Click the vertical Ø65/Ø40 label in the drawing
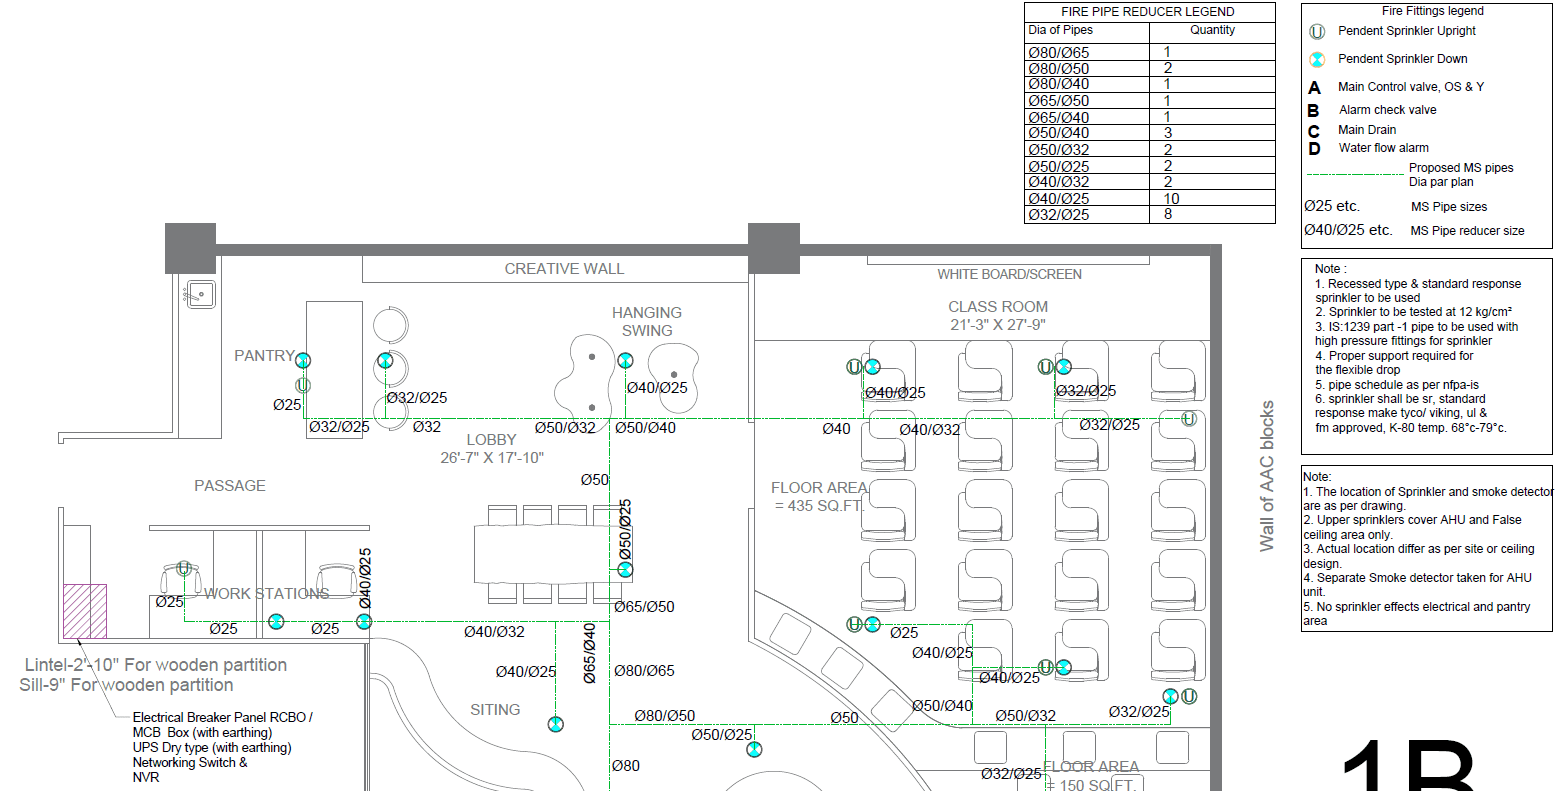 [x=590, y=653]
